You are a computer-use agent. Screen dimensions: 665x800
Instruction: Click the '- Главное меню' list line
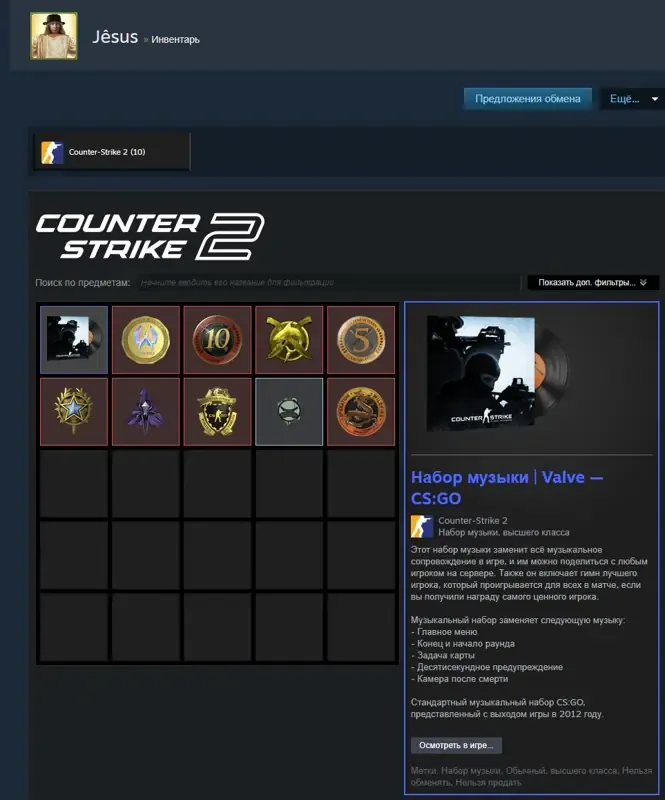click(444, 632)
